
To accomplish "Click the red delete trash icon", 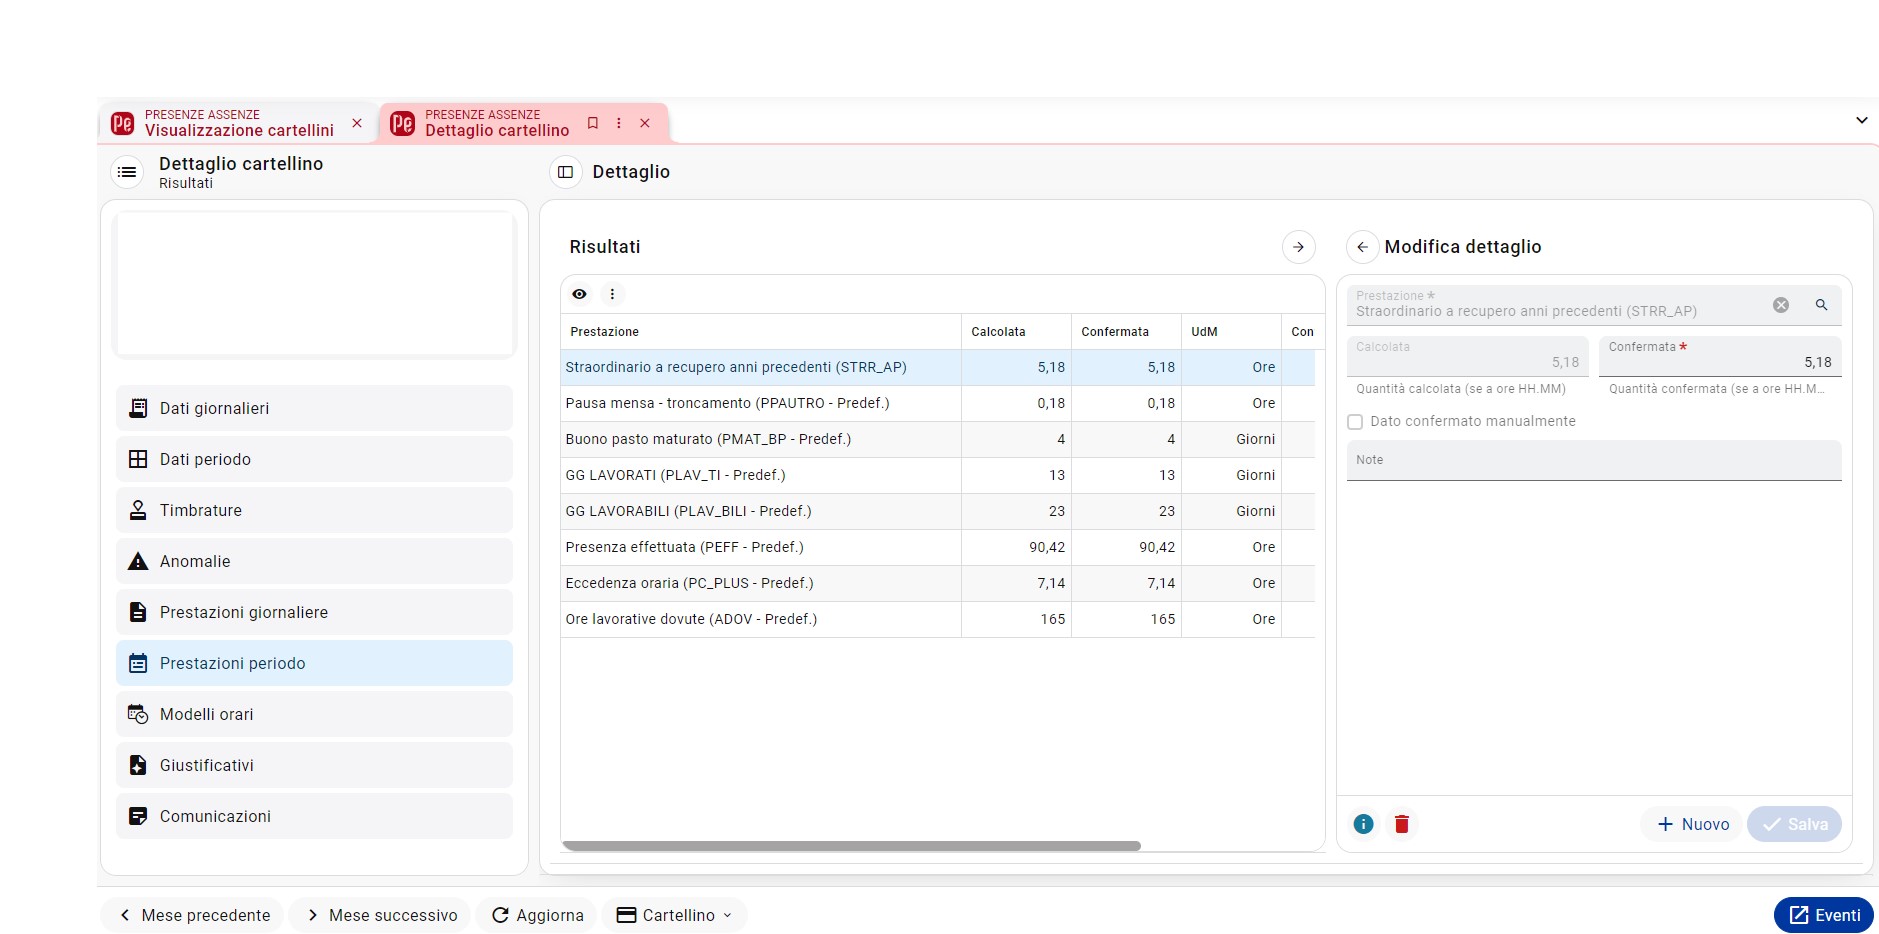I will tap(1402, 824).
